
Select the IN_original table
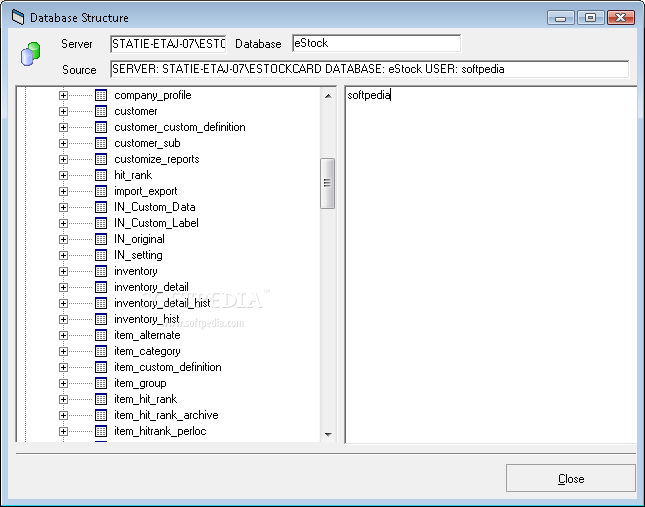coord(139,239)
